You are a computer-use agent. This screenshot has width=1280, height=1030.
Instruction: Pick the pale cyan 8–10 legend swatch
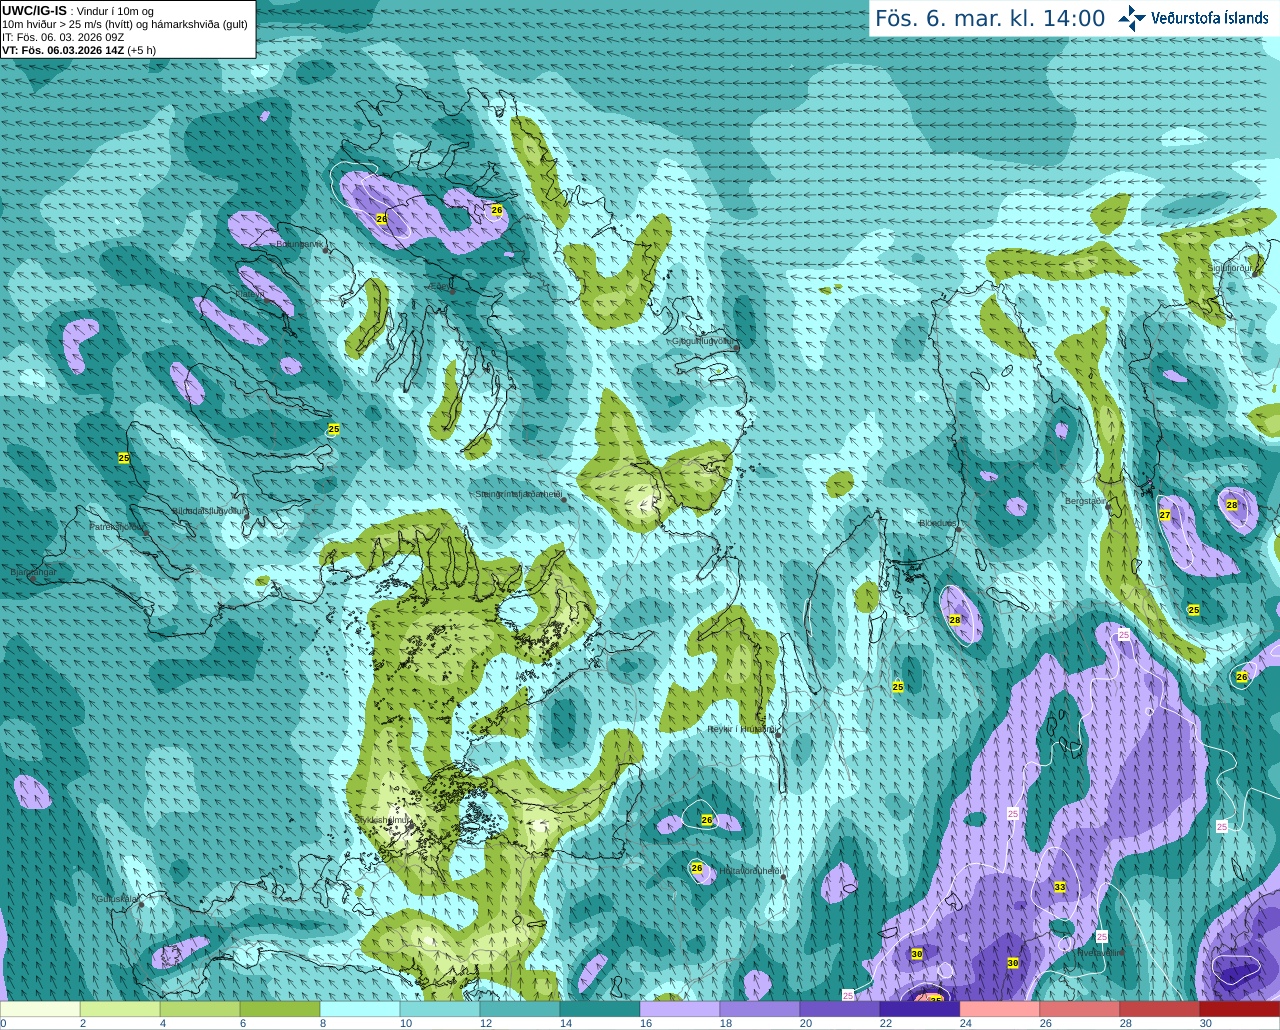coord(360,1009)
